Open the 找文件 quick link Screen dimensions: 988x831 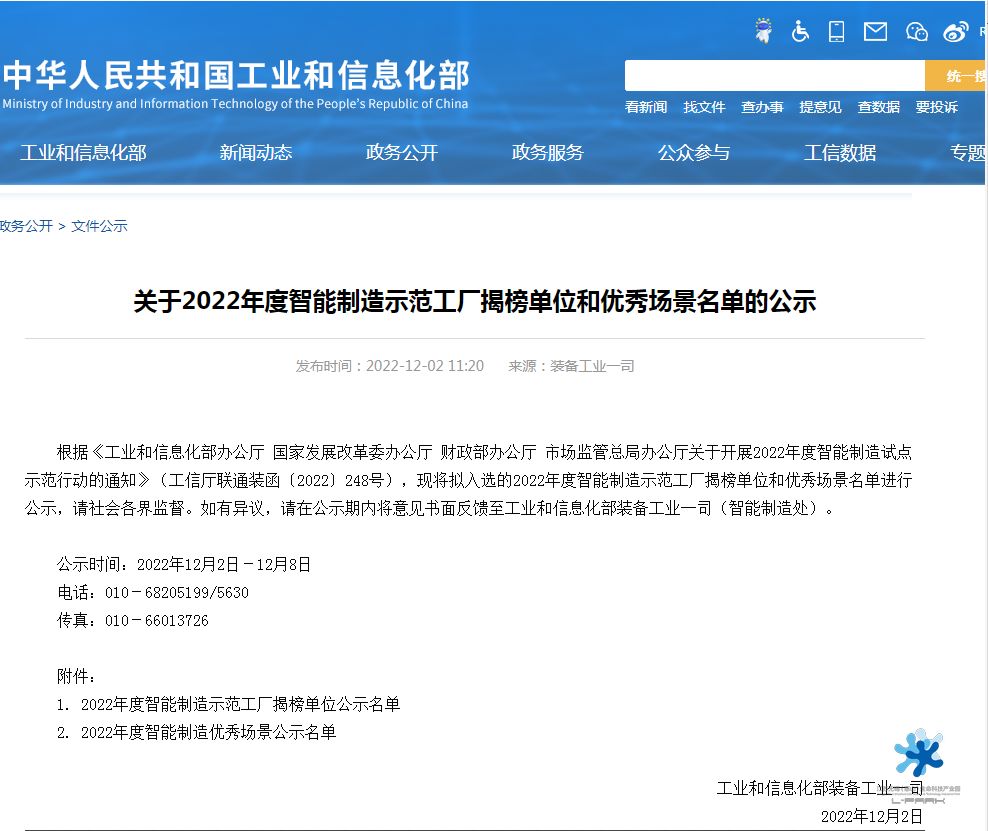click(x=704, y=107)
